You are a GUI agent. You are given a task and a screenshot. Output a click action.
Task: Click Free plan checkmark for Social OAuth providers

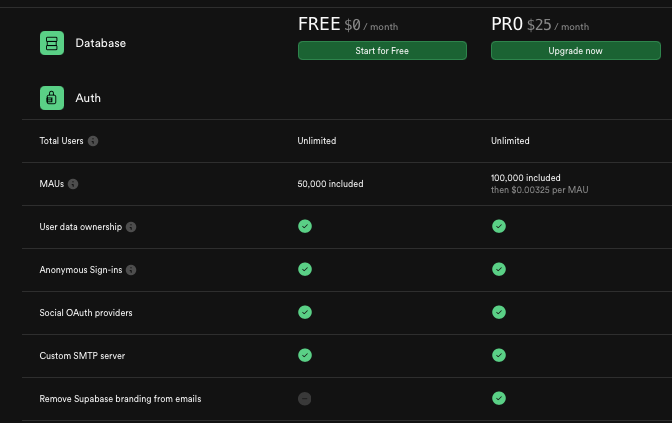coord(305,312)
